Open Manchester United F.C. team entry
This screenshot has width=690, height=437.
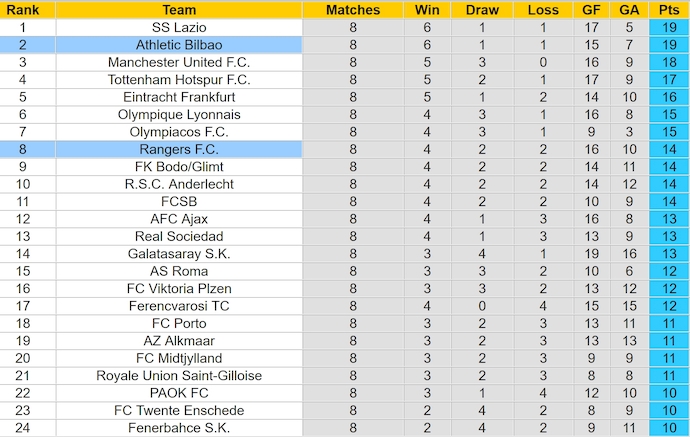pos(179,62)
